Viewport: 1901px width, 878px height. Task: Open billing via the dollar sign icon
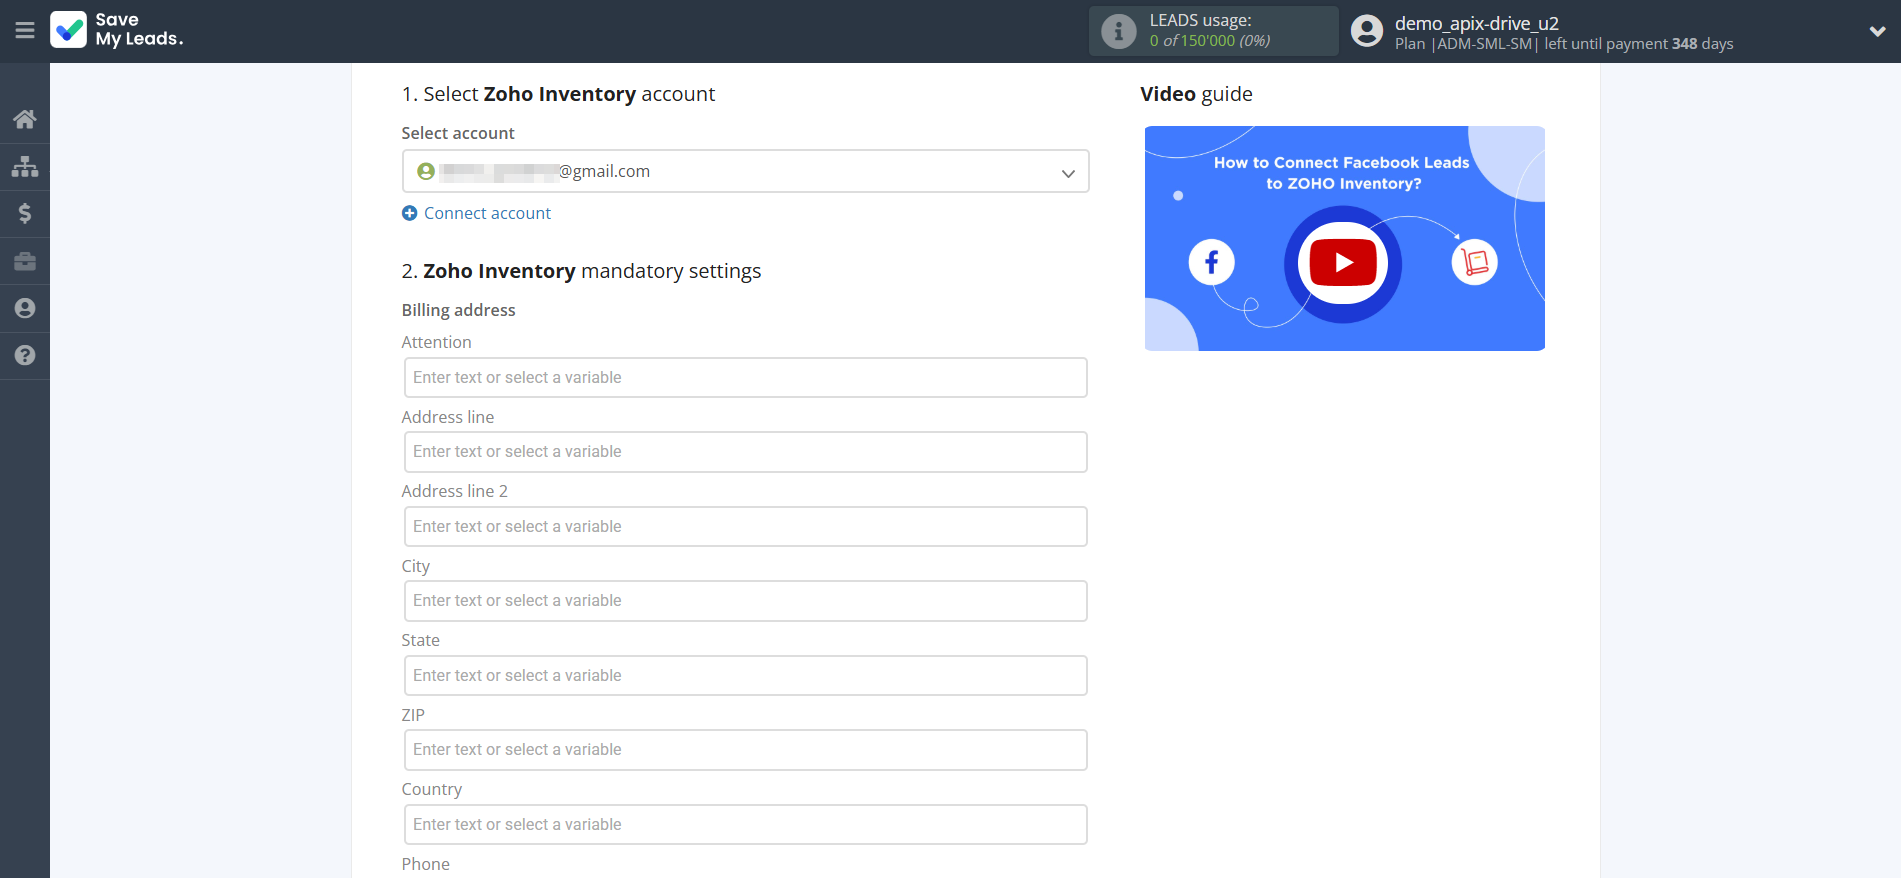25,213
